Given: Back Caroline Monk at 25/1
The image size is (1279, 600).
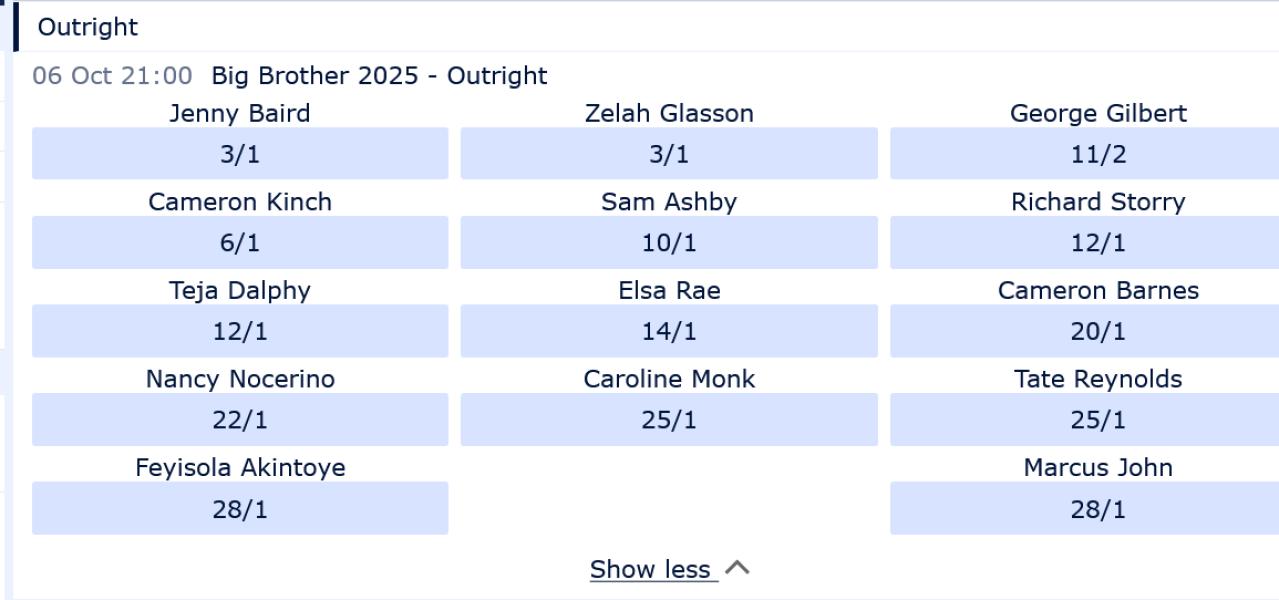Looking at the screenshot, I should click(x=669, y=420).
